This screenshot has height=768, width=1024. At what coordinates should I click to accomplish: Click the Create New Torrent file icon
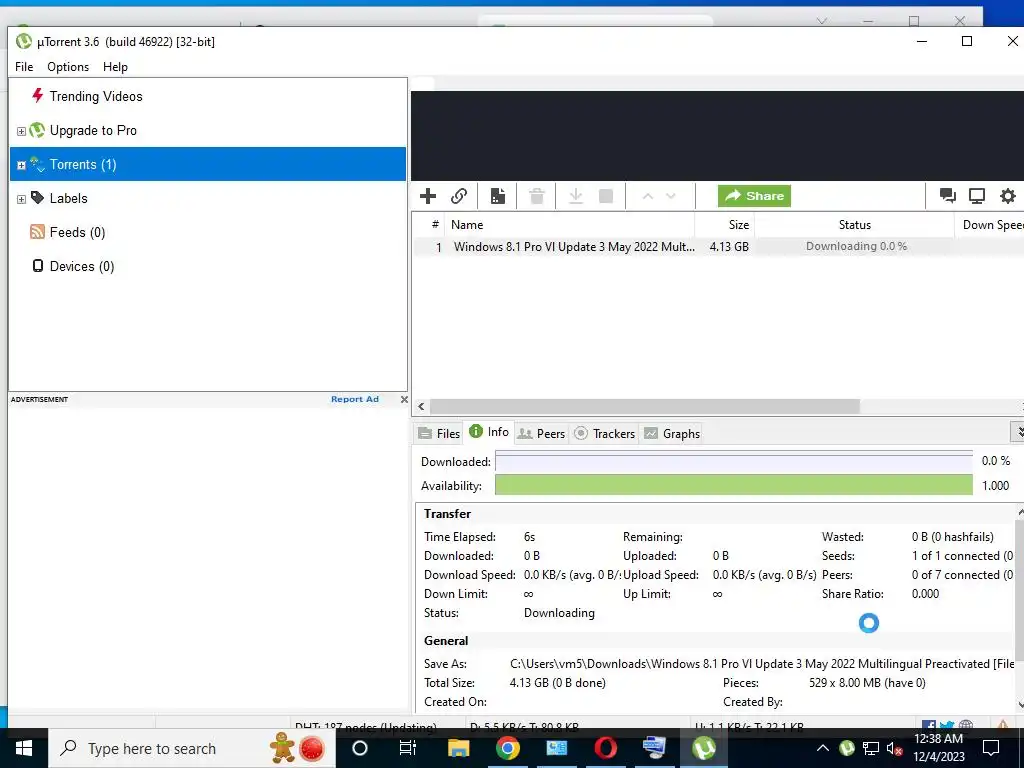pos(498,196)
